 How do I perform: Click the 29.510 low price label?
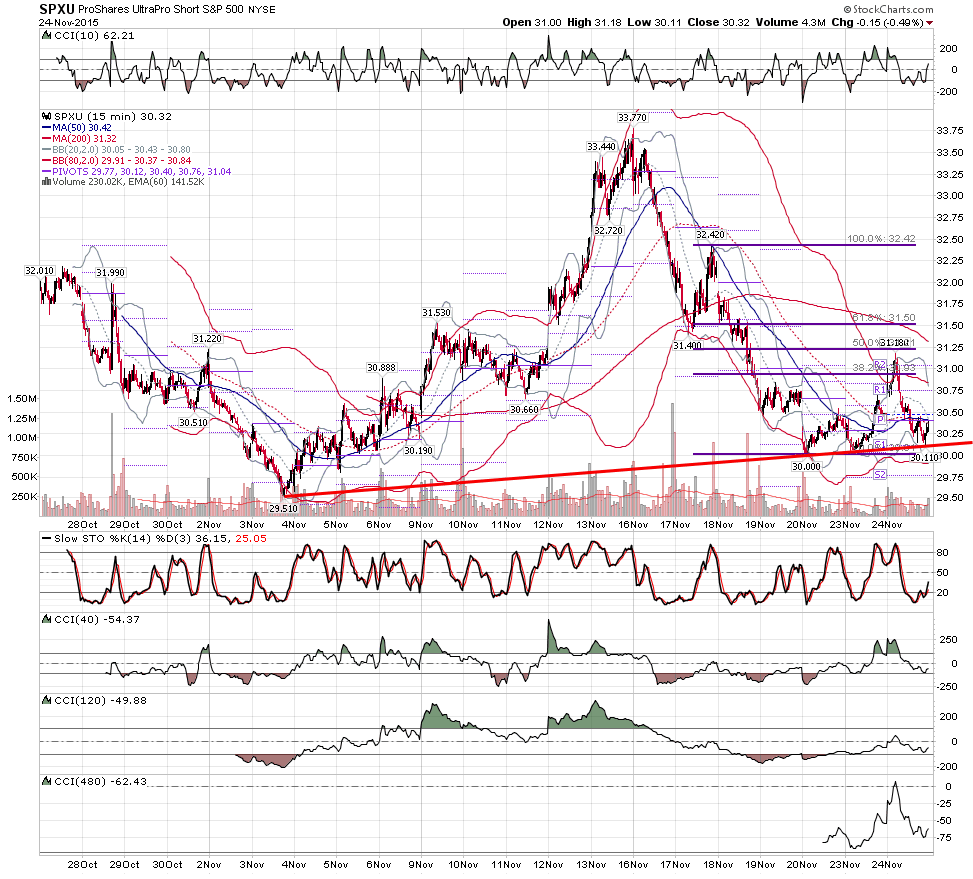(283, 509)
